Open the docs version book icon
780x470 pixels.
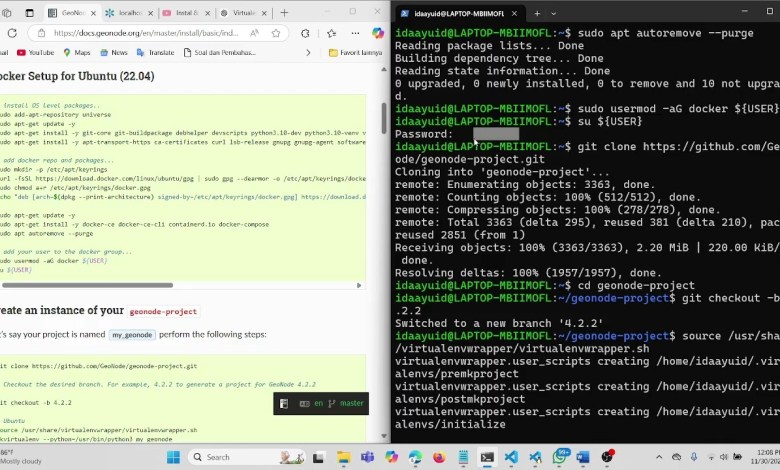(284, 403)
